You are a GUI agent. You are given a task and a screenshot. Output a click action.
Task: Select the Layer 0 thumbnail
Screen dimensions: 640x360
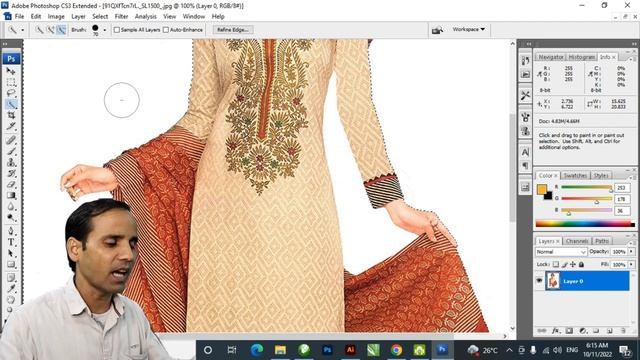tap(553, 281)
